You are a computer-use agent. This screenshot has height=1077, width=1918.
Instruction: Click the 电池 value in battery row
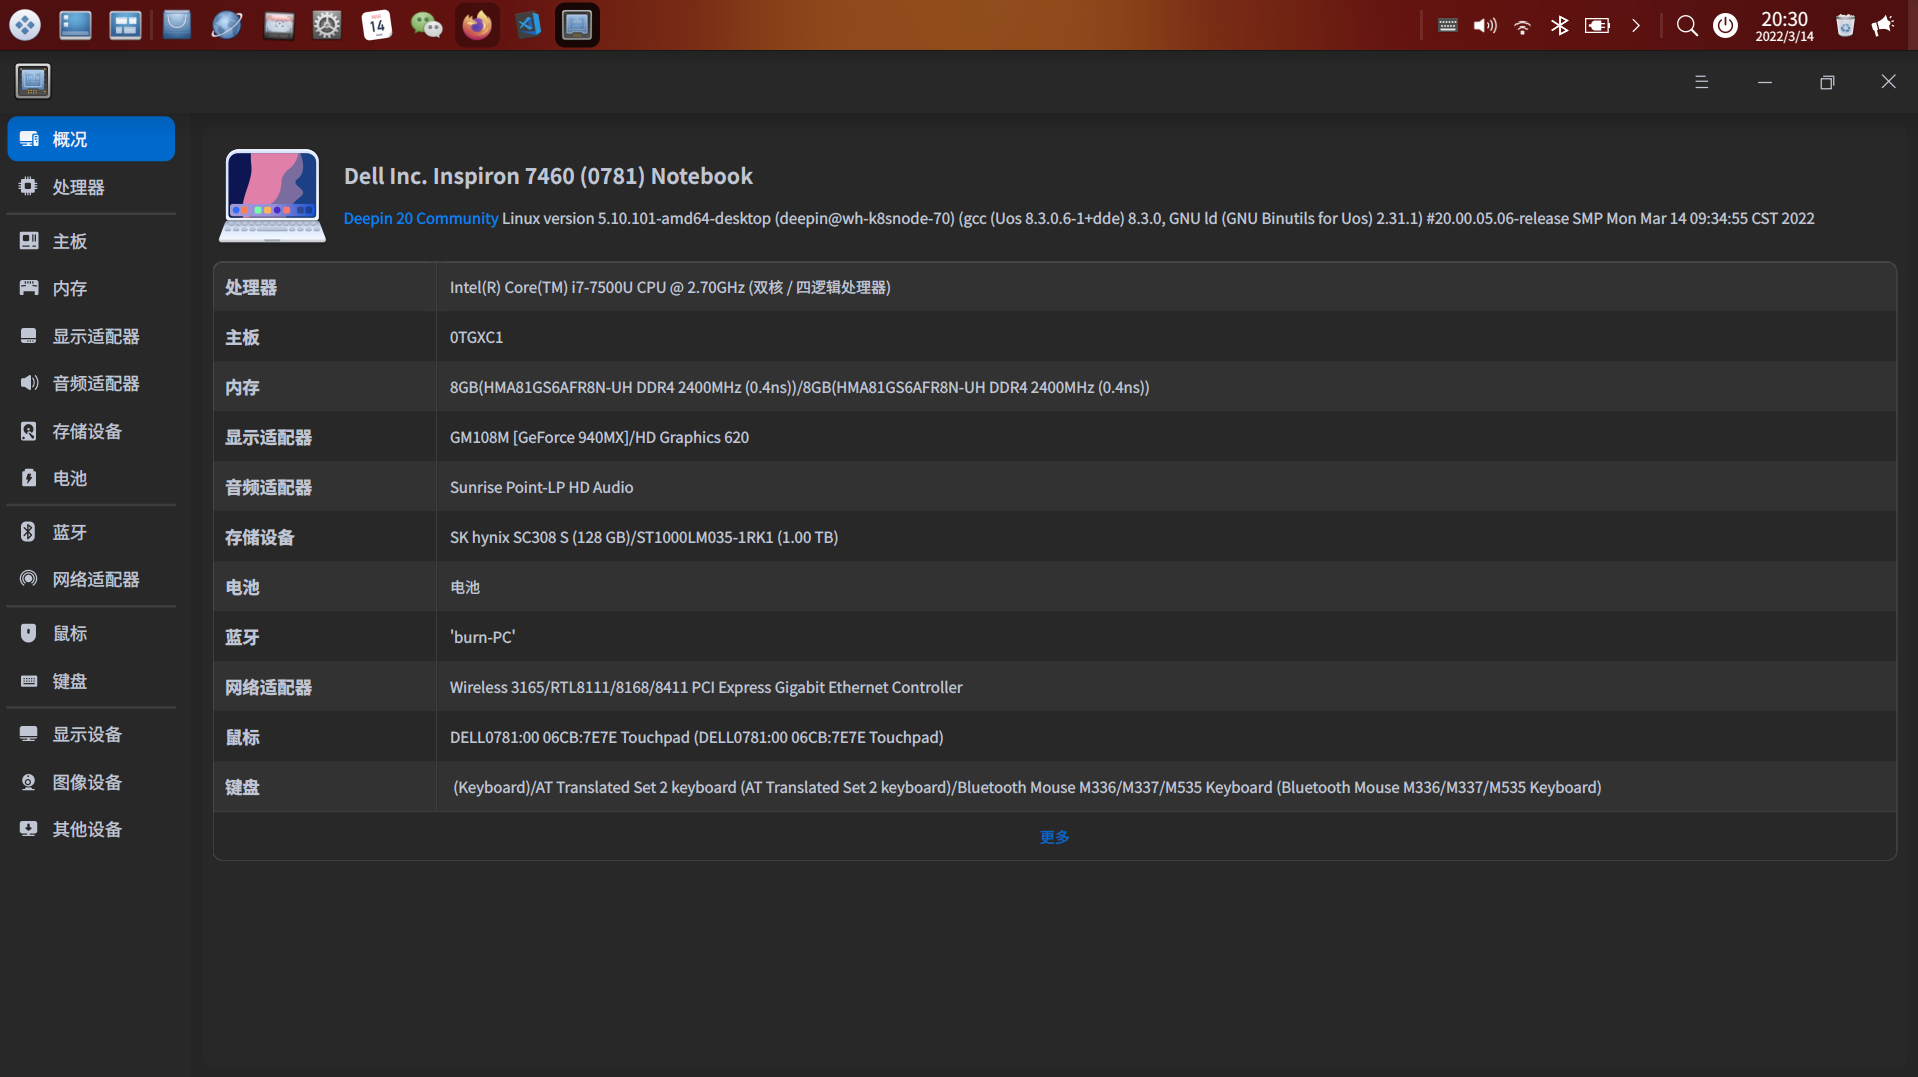tap(465, 587)
